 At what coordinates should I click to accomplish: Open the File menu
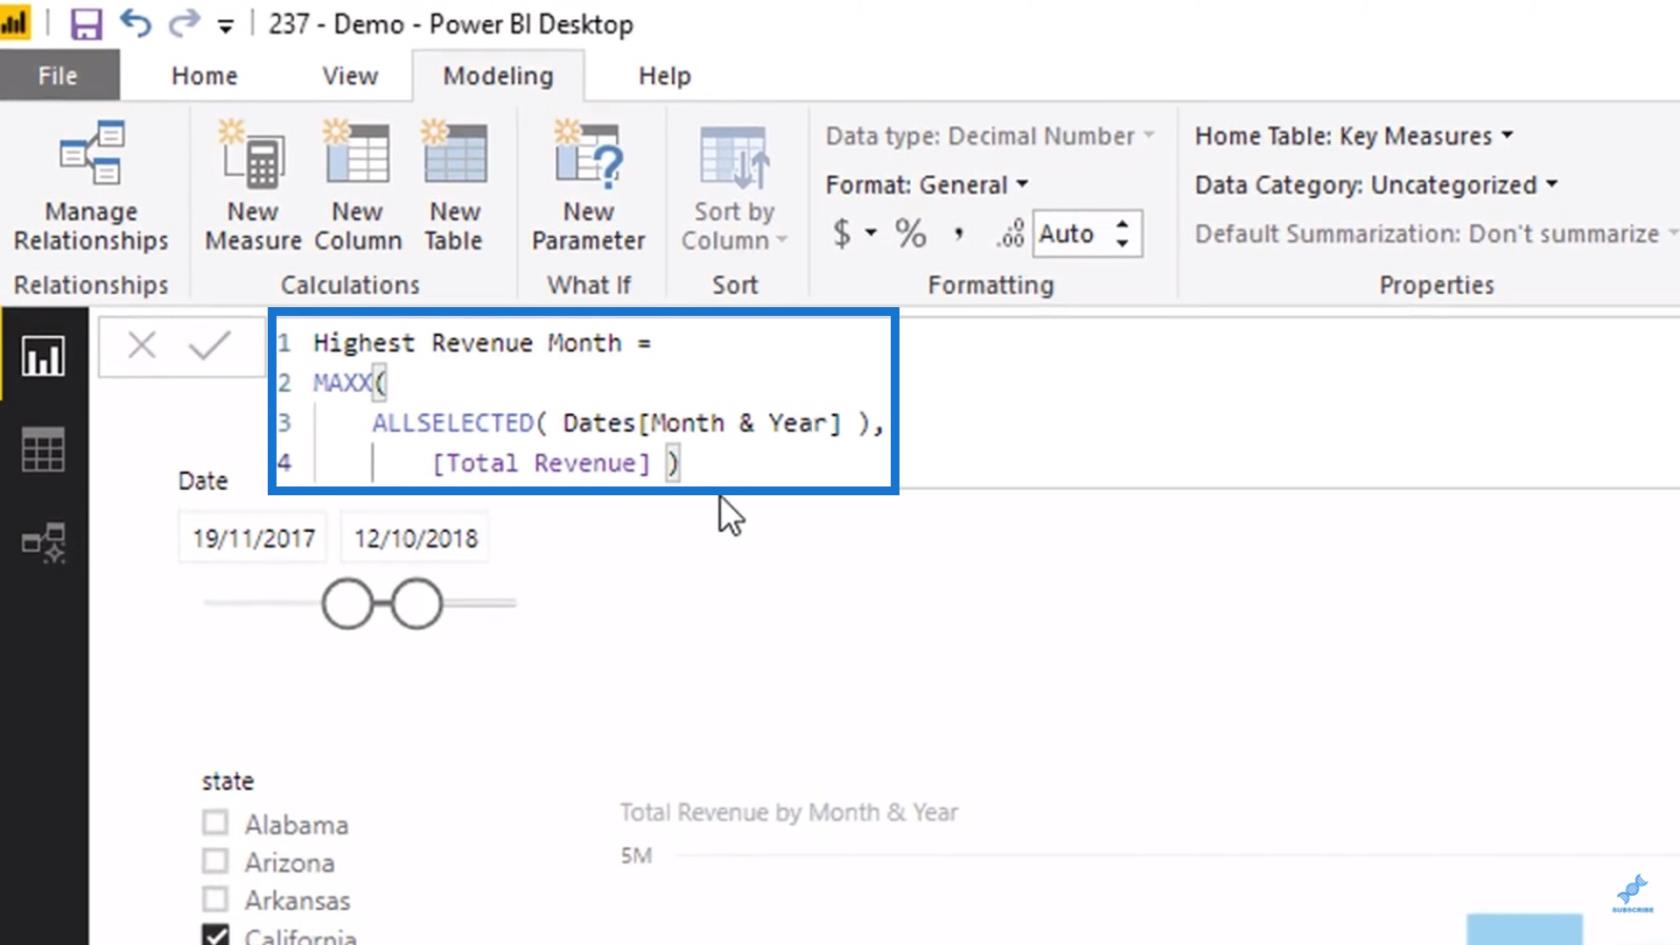(x=59, y=75)
